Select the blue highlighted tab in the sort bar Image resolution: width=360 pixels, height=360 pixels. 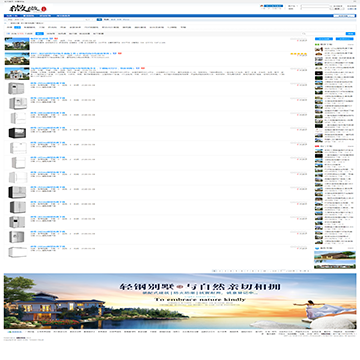coord(39,34)
